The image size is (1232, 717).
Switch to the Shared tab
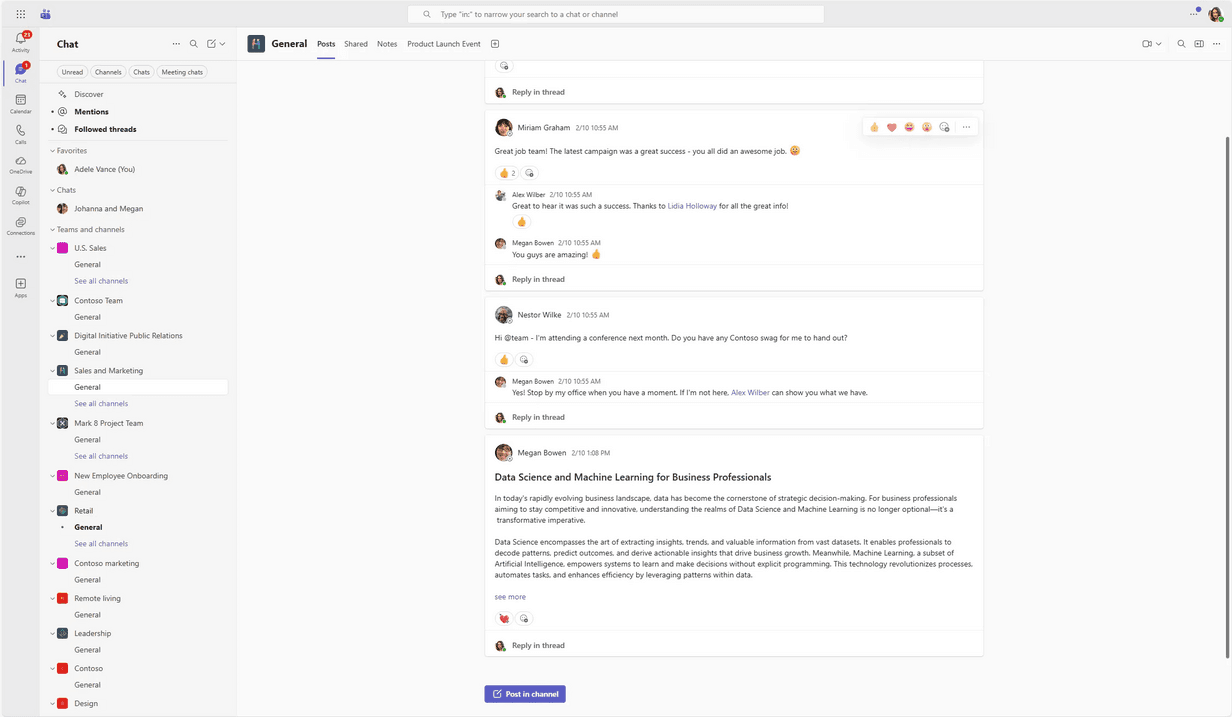pos(356,44)
